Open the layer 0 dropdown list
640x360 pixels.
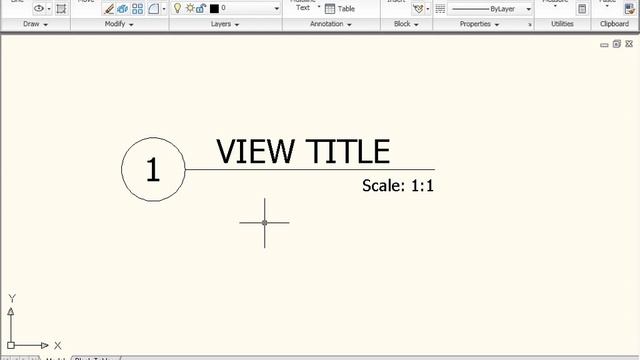[x=276, y=9]
